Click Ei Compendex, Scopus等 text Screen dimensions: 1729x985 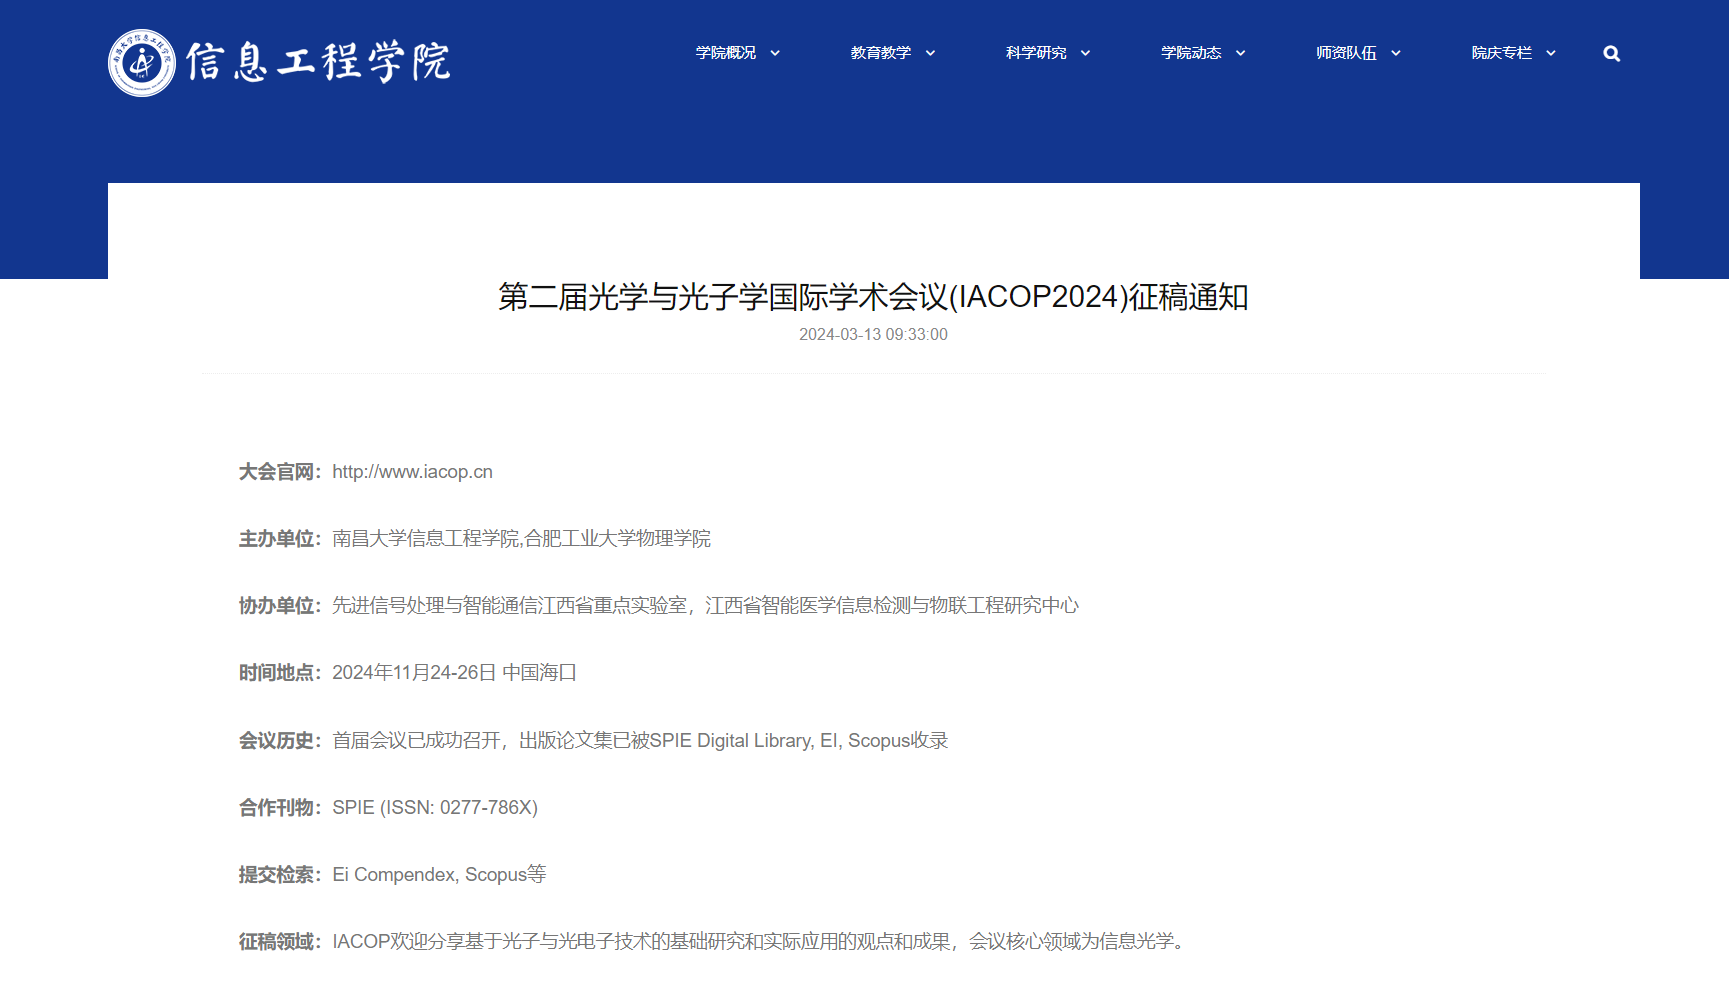[439, 875]
